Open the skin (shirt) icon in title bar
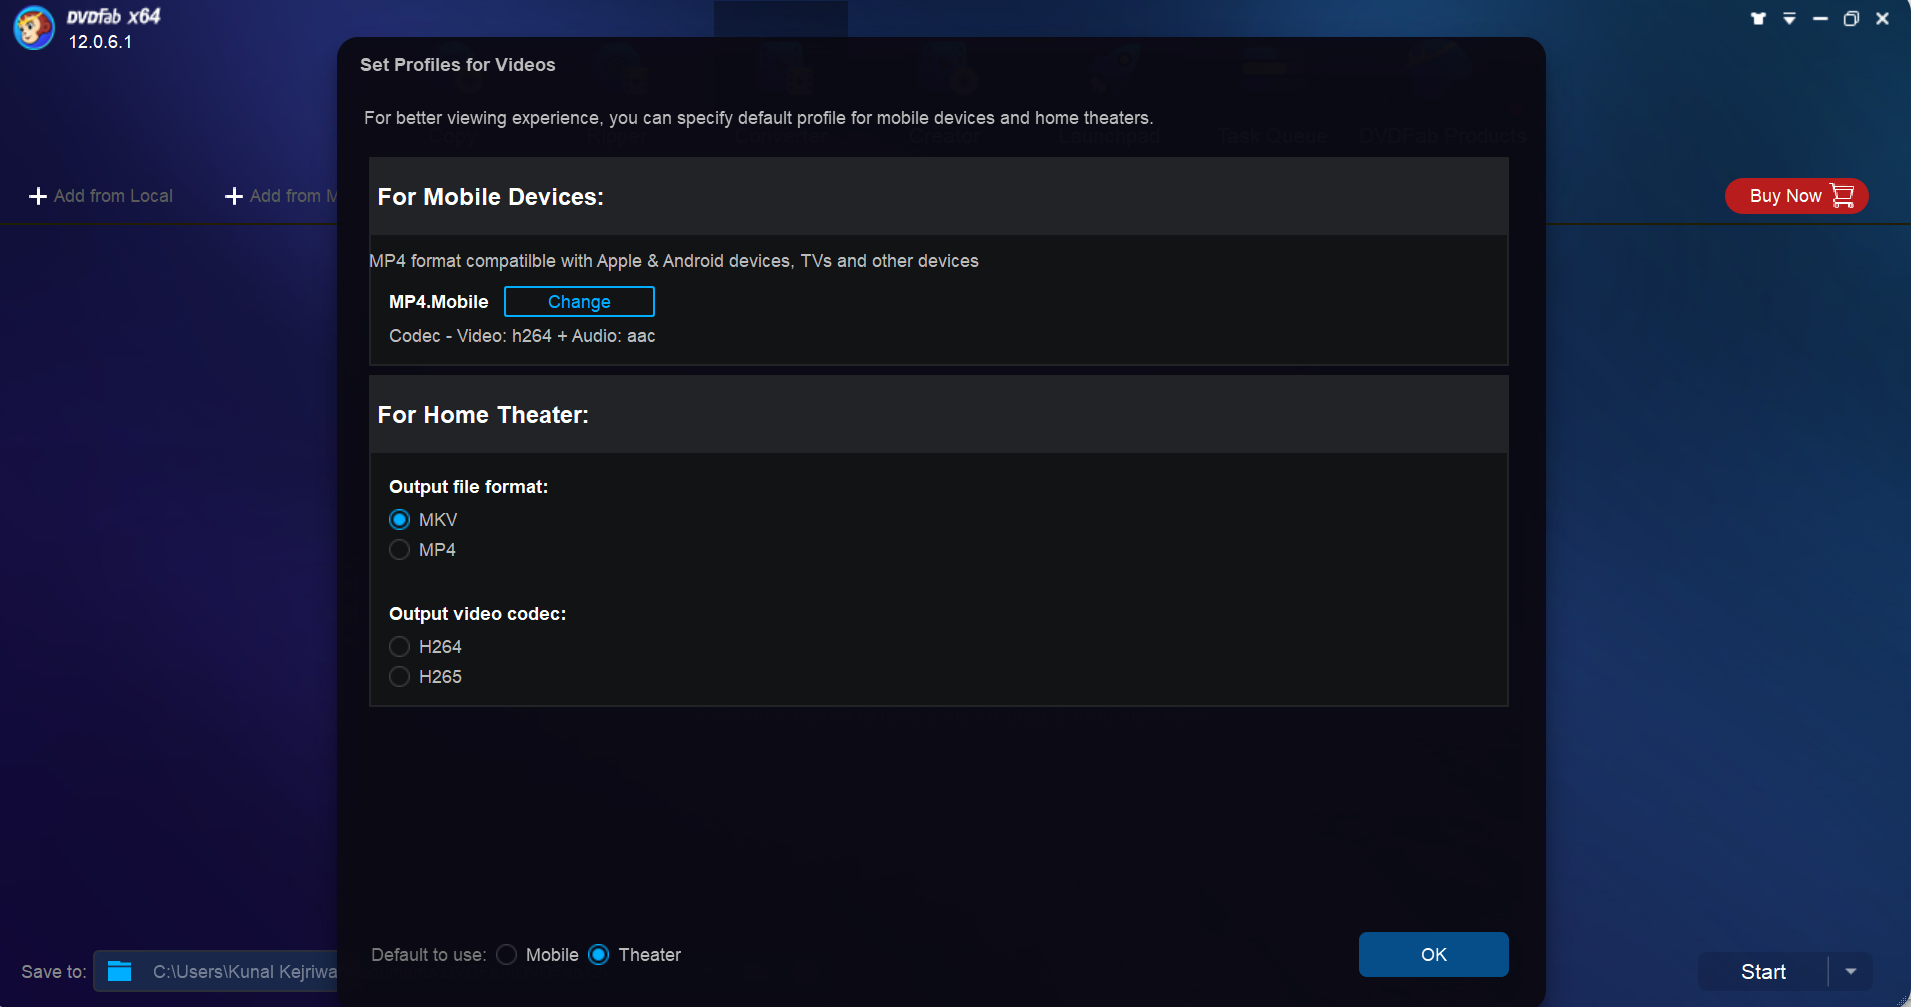This screenshot has width=1911, height=1007. pyautogui.click(x=1758, y=19)
